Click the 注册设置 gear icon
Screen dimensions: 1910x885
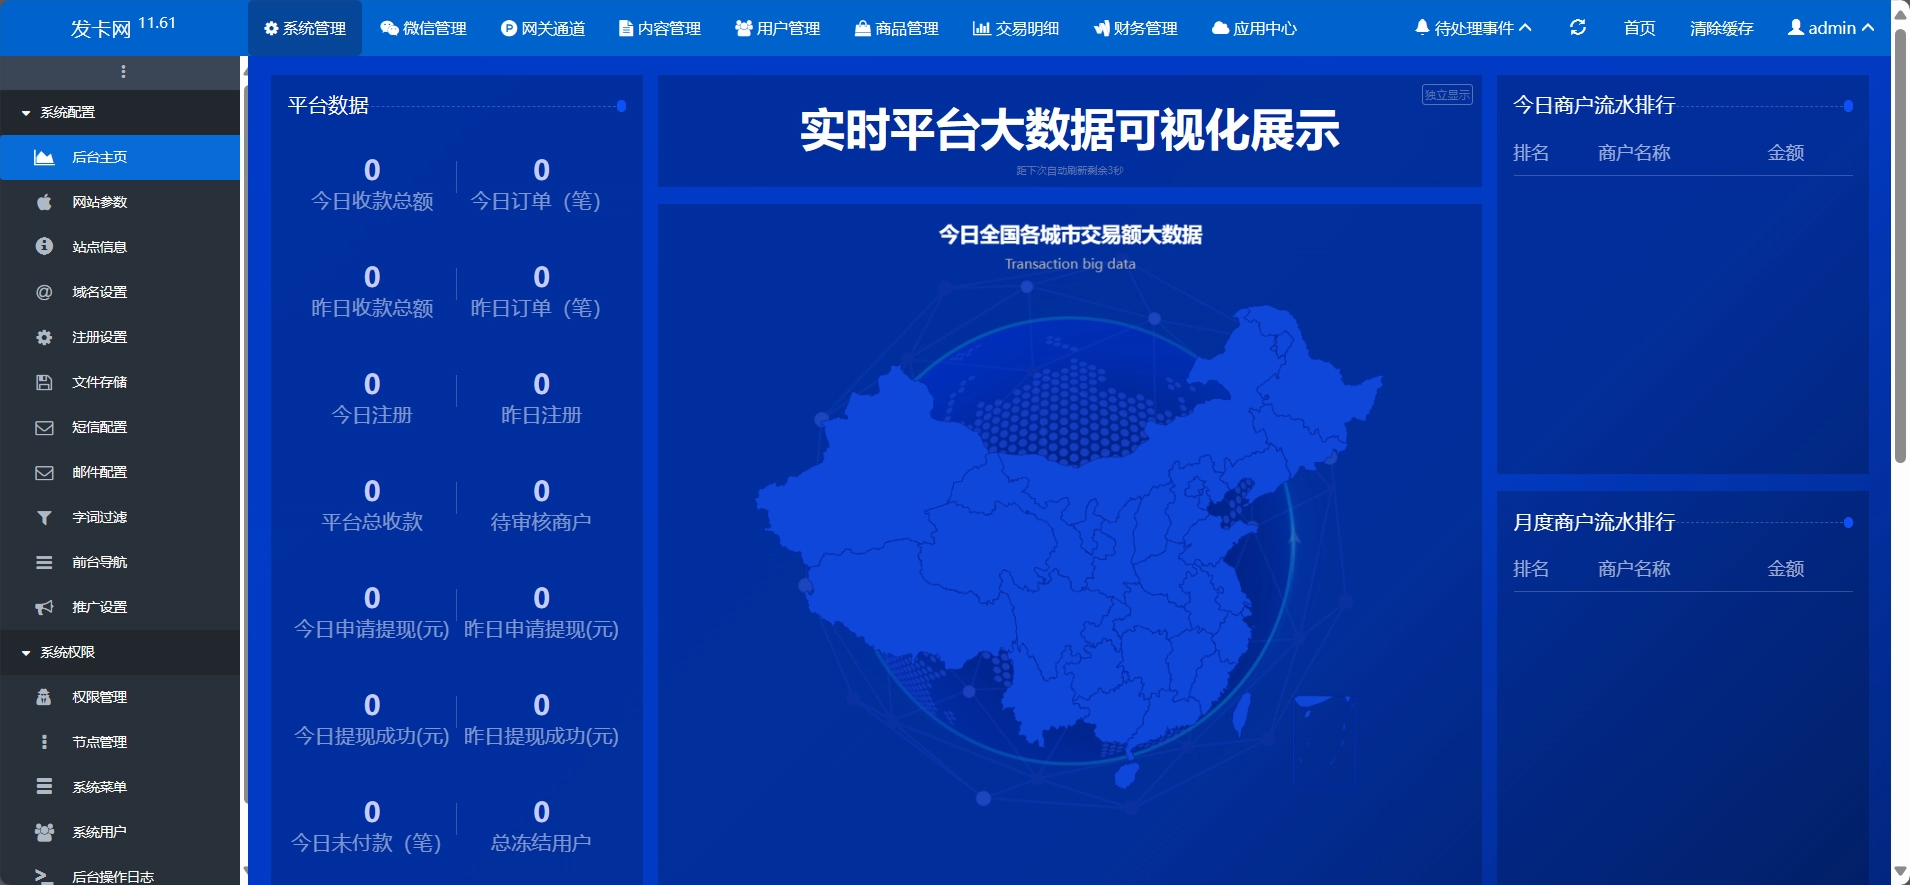(x=44, y=337)
